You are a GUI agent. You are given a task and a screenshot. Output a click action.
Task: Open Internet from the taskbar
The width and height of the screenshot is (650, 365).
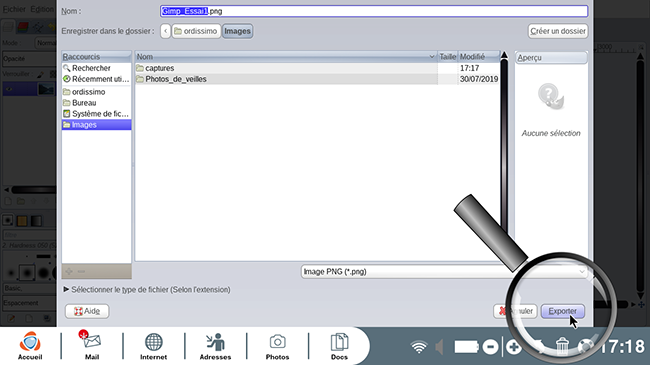pos(153,346)
